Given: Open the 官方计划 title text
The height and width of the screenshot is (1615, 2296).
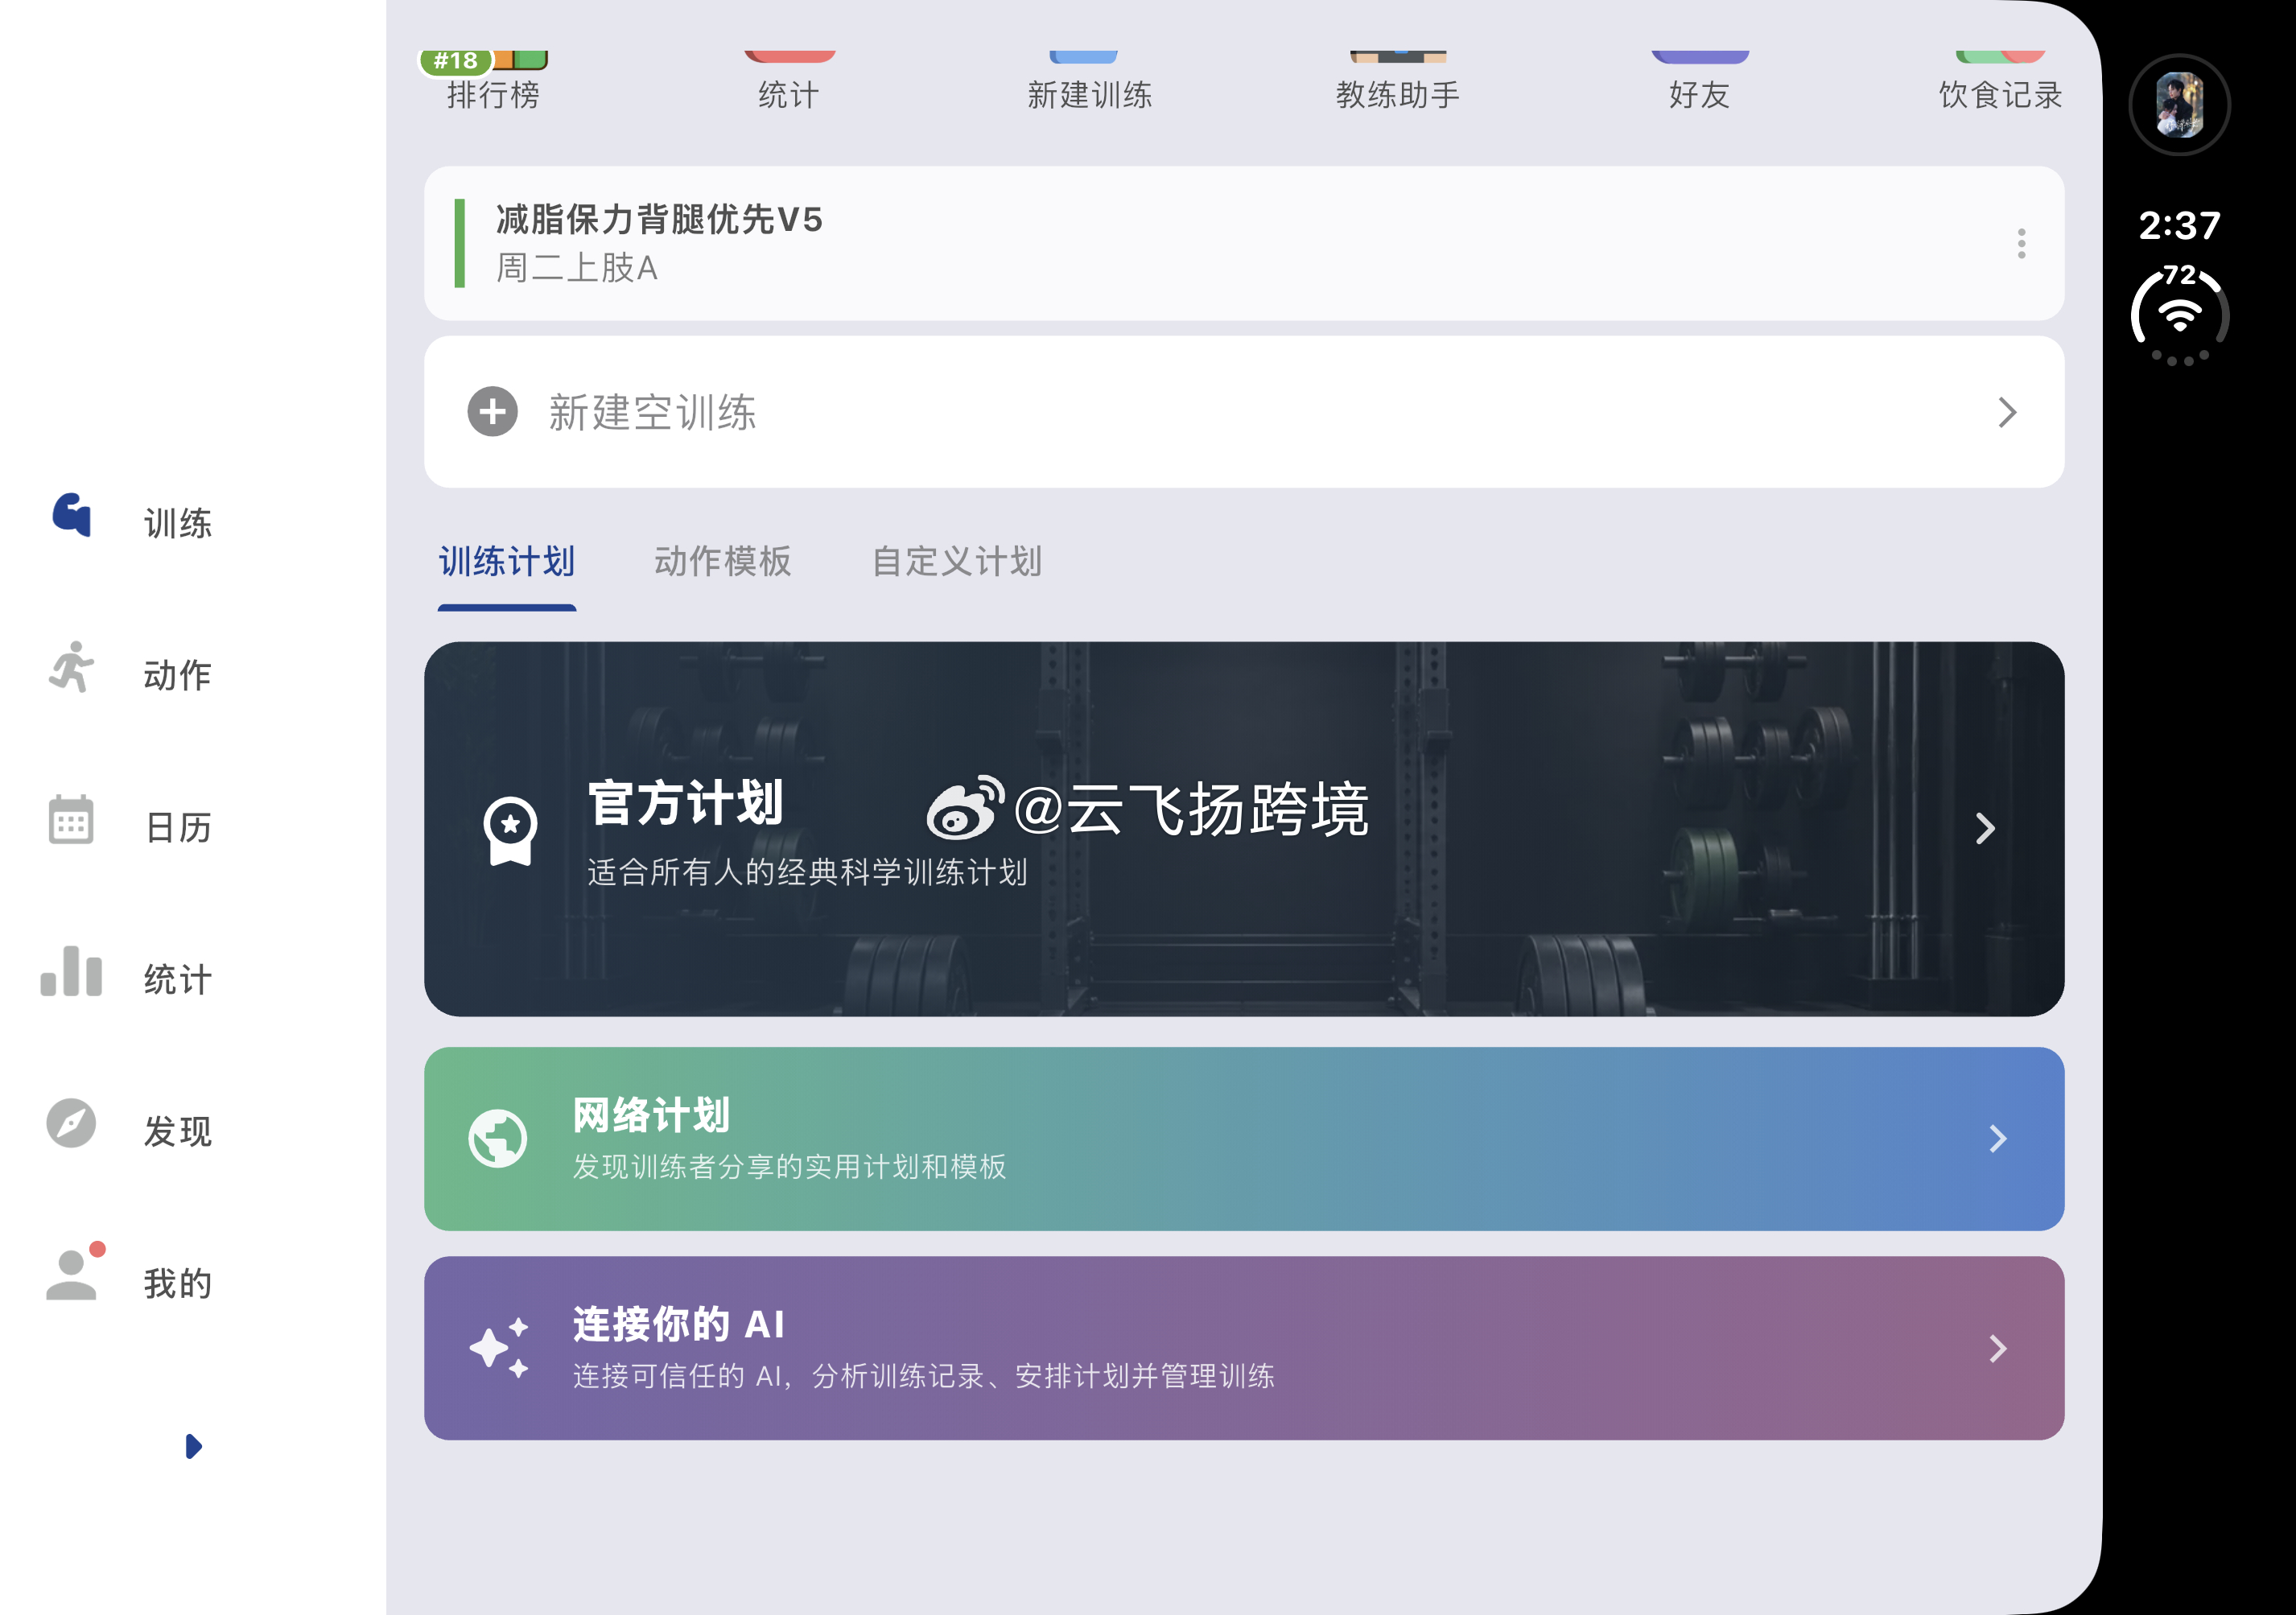Looking at the screenshot, I should [x=686, y=803].
